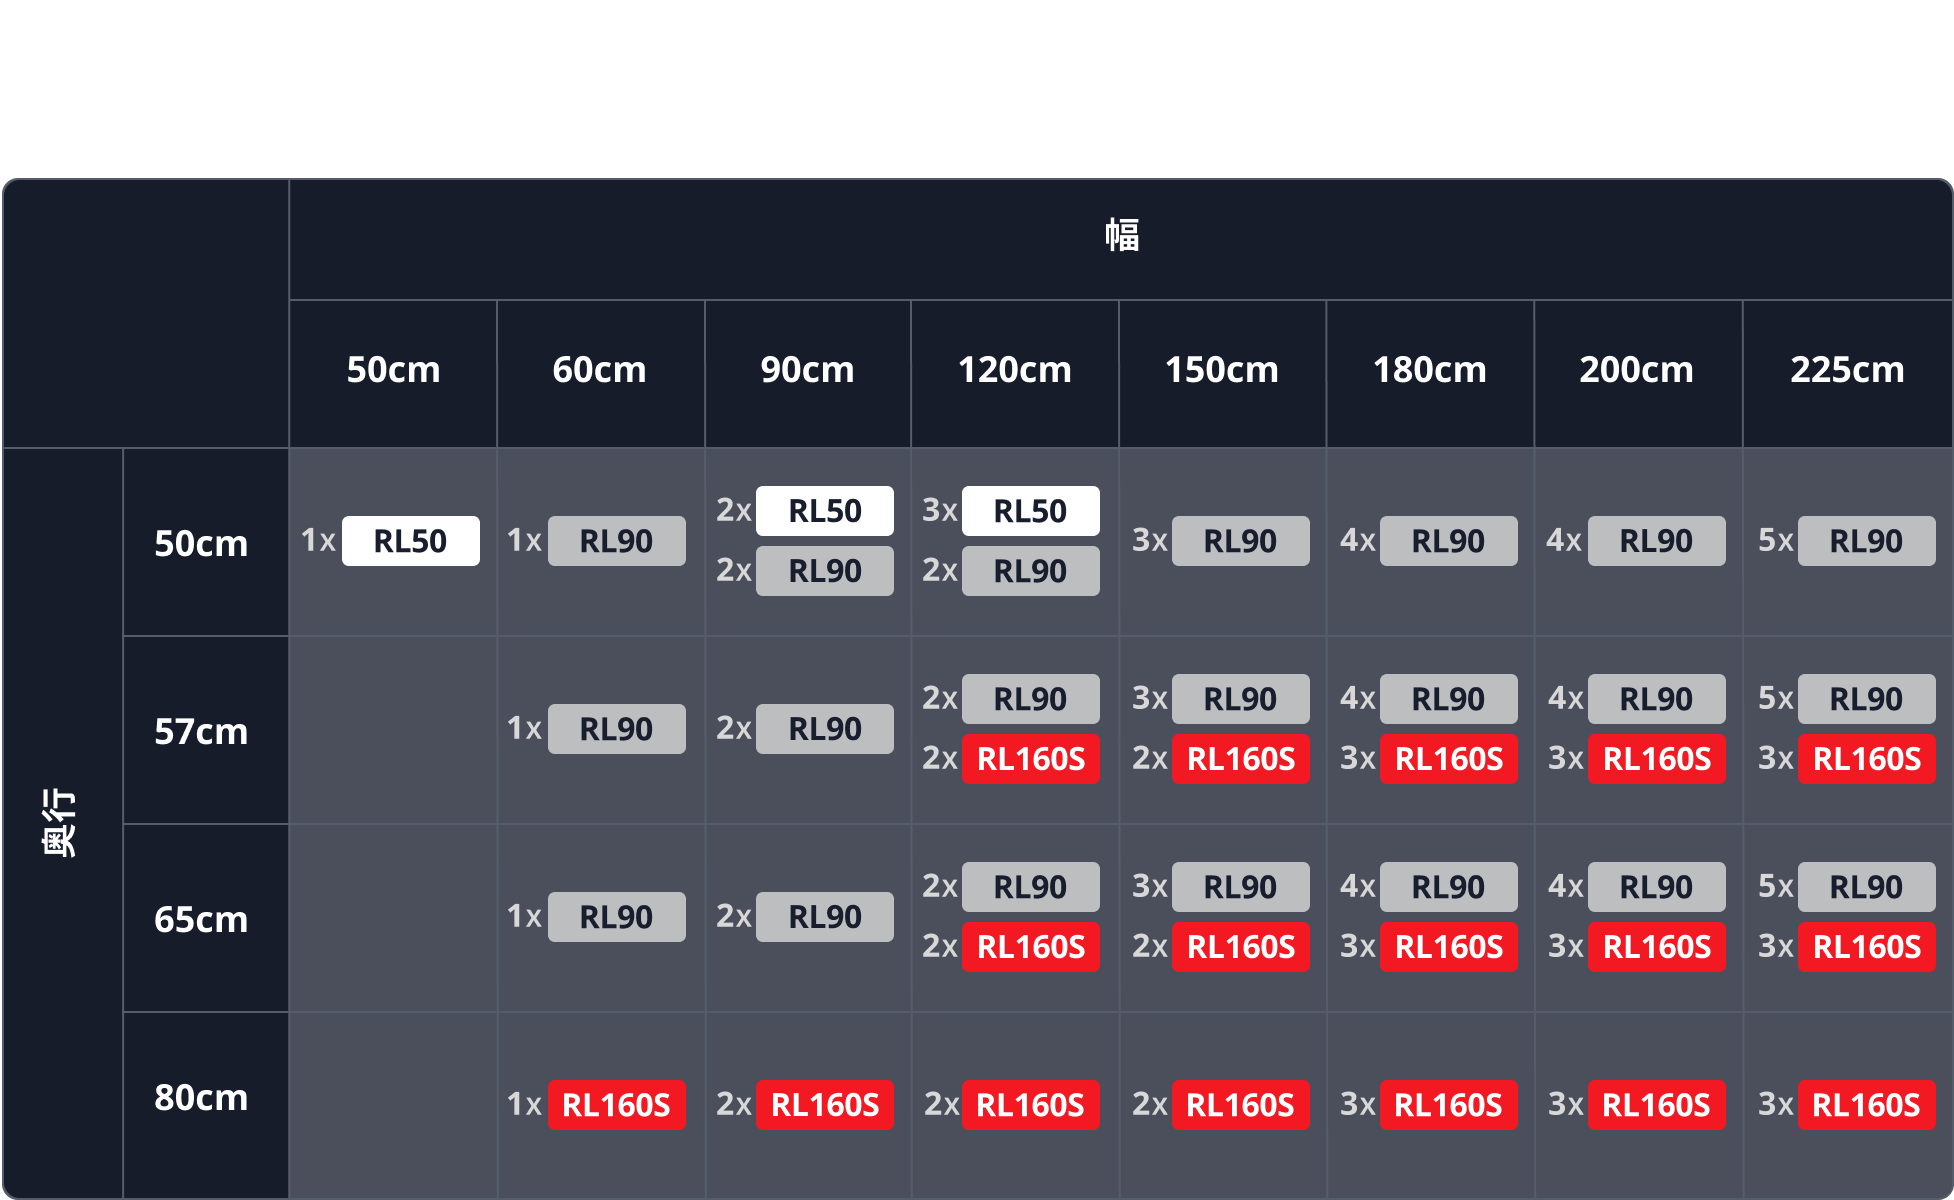Image resolution: width=1954 pixels, height=1200 pixels.
Task: Click the RL160S badge at 225cm width, 80cm depth
Action: pyautogui.click(x=1866, y=1105)
